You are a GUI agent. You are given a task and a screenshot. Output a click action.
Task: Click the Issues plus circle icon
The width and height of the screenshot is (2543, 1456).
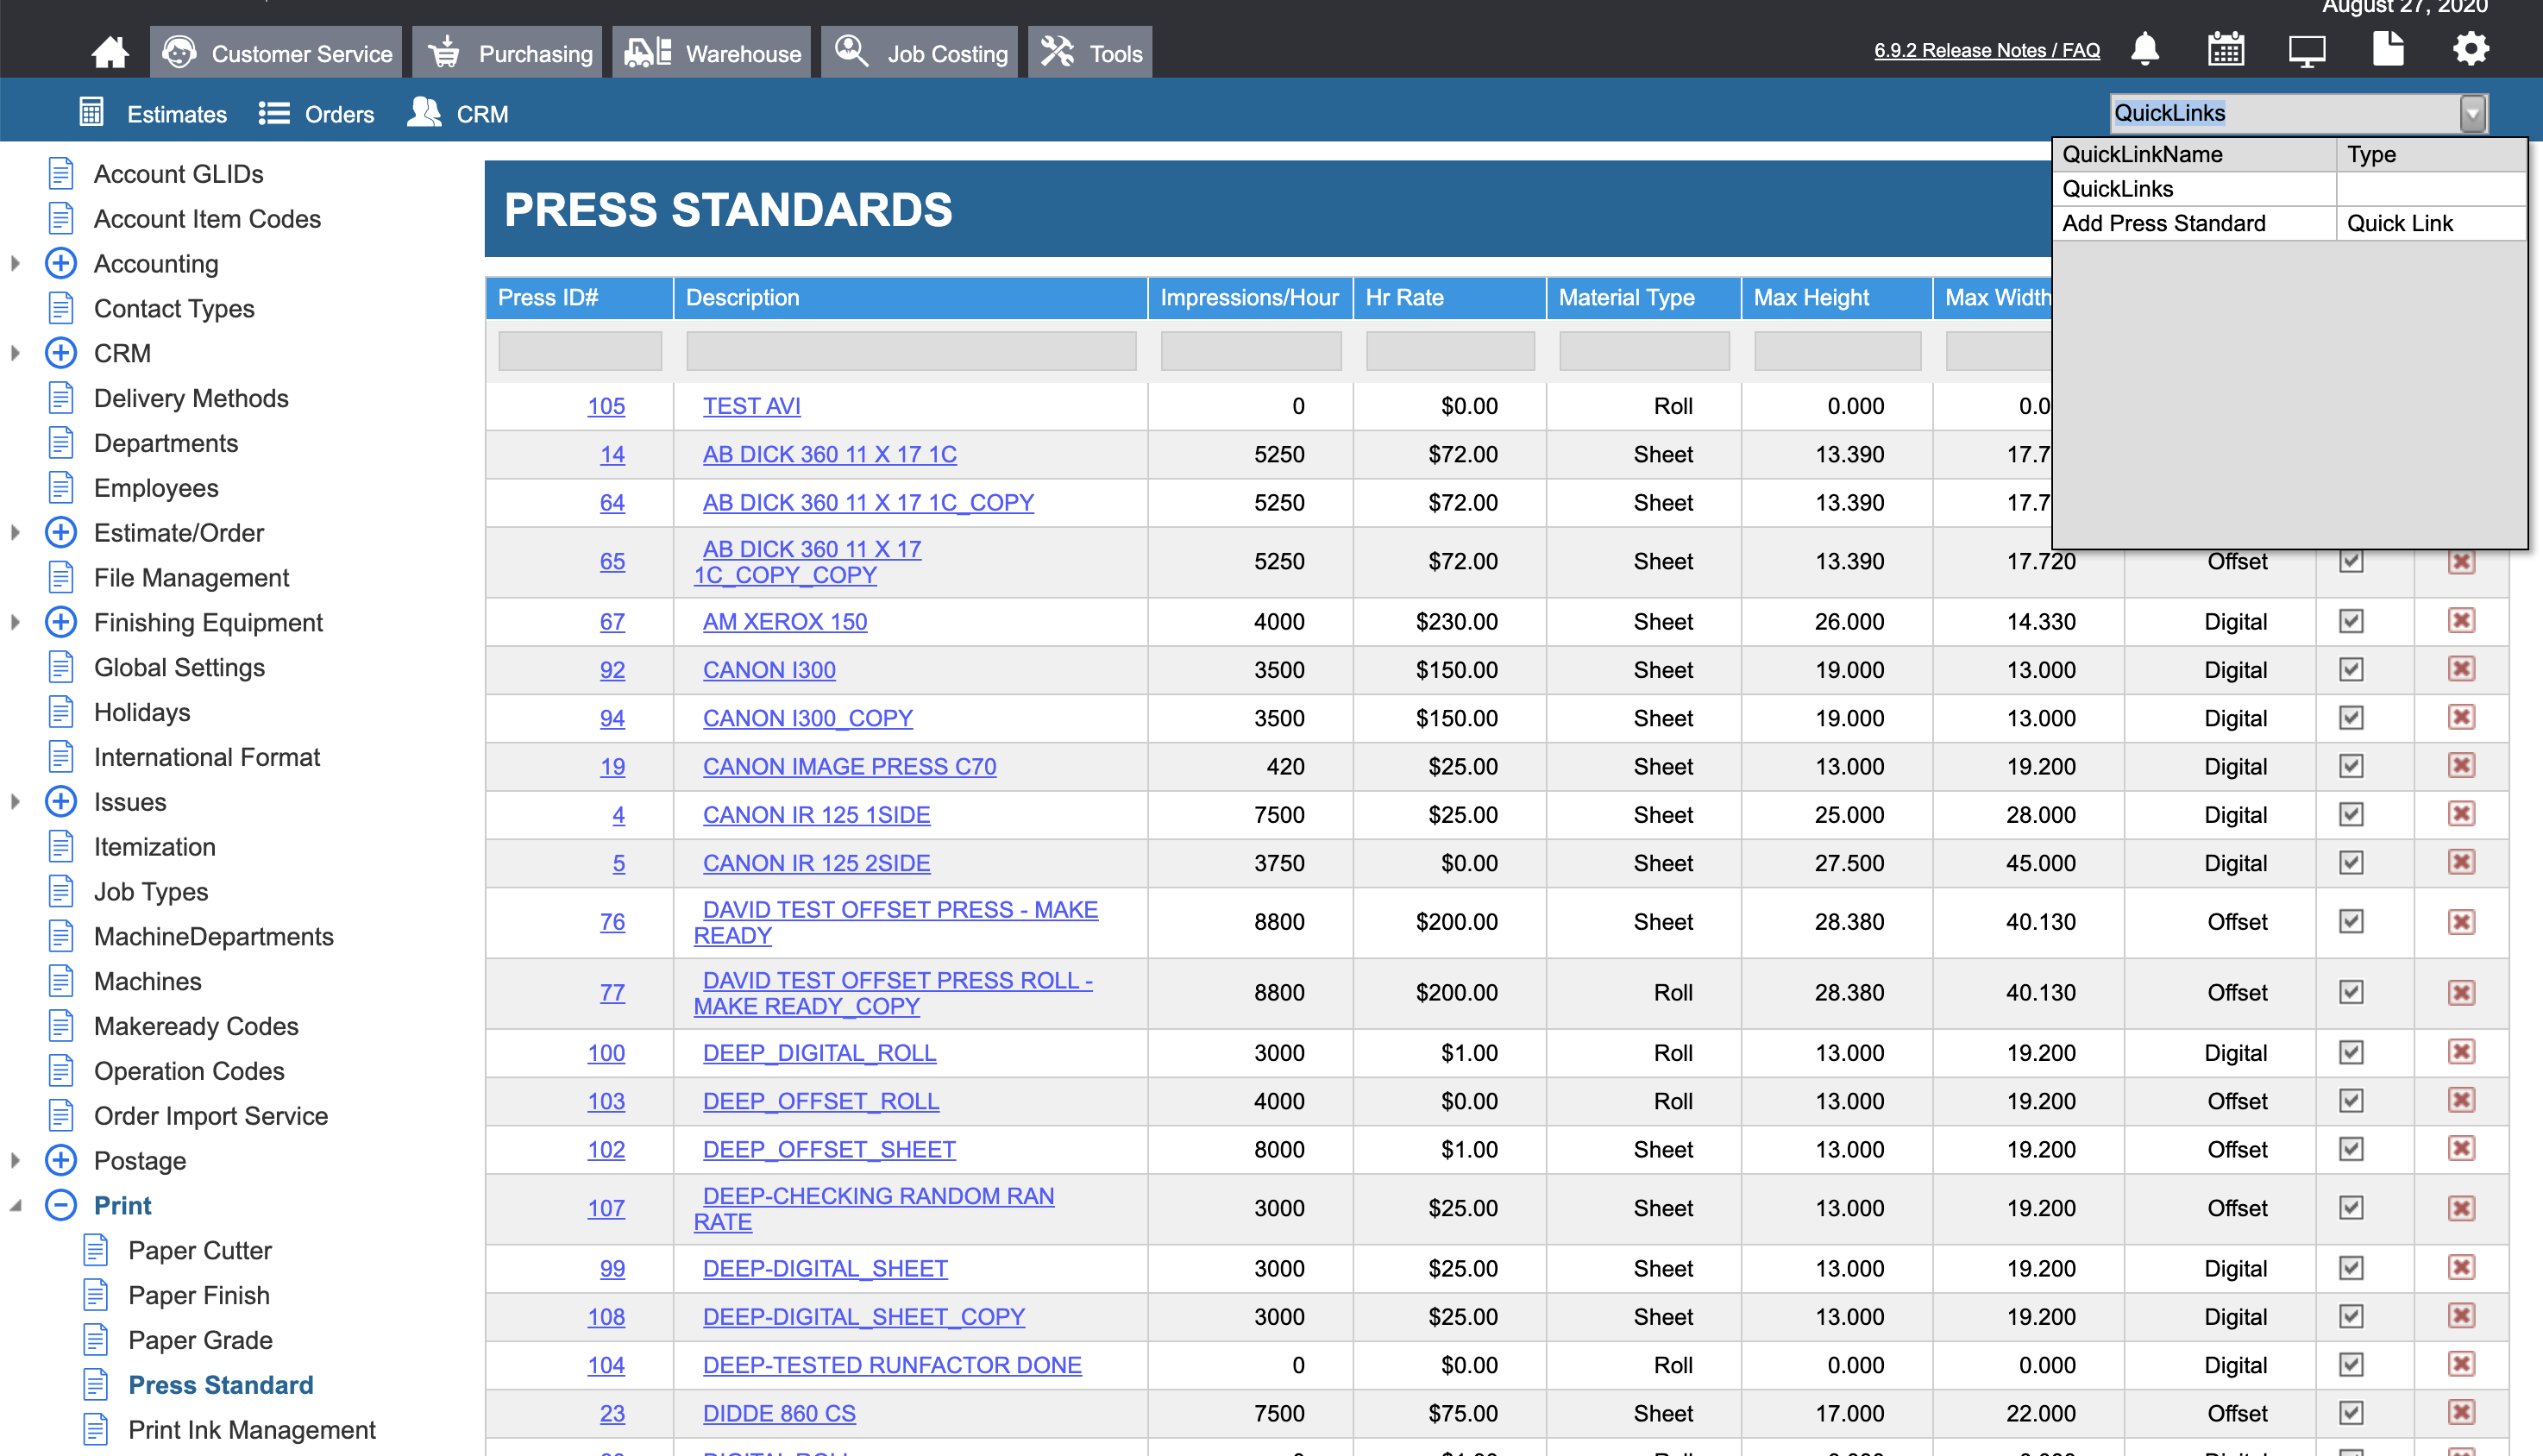[61, 801]
